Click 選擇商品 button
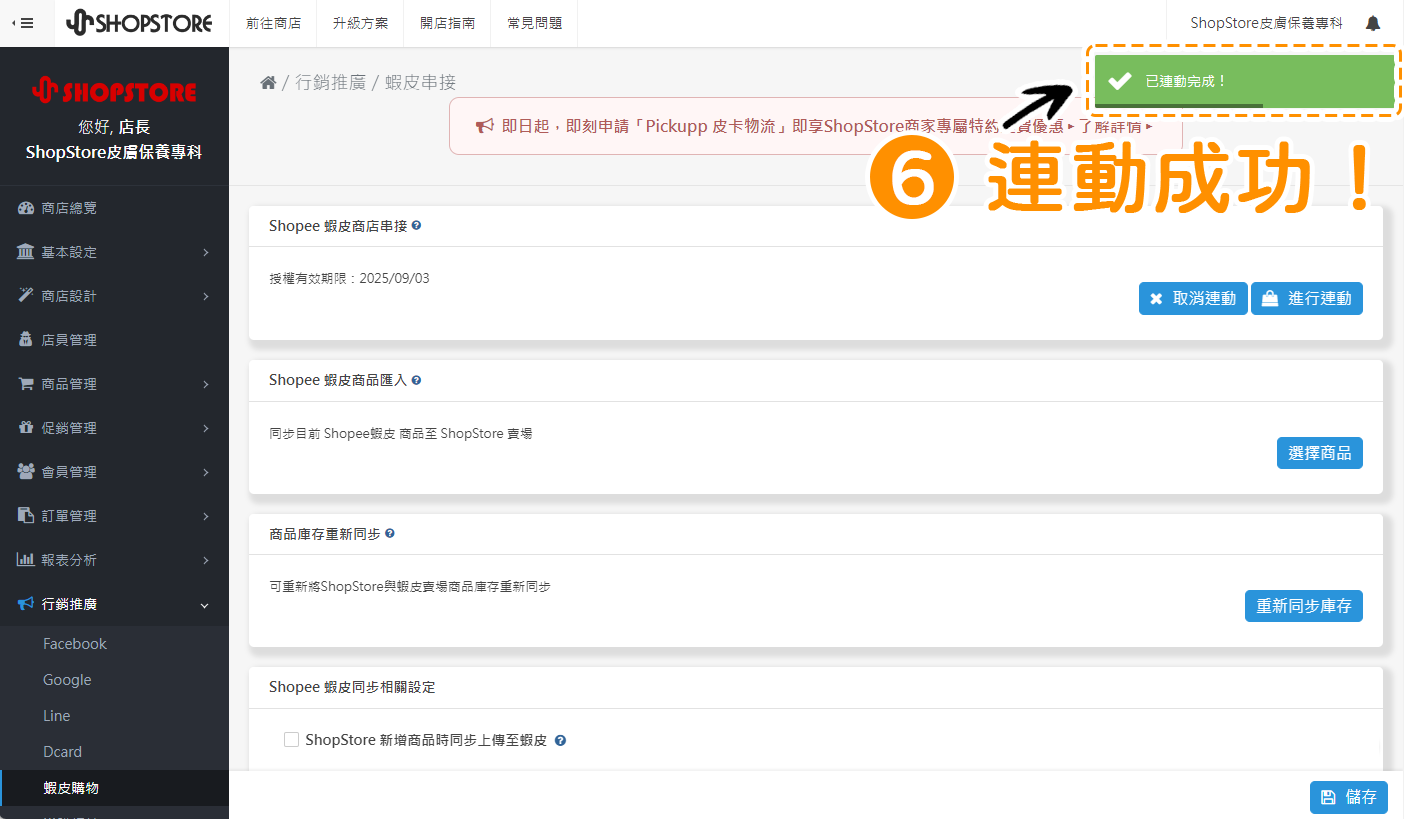The image size is (1404, 819). click(1320, 453)
